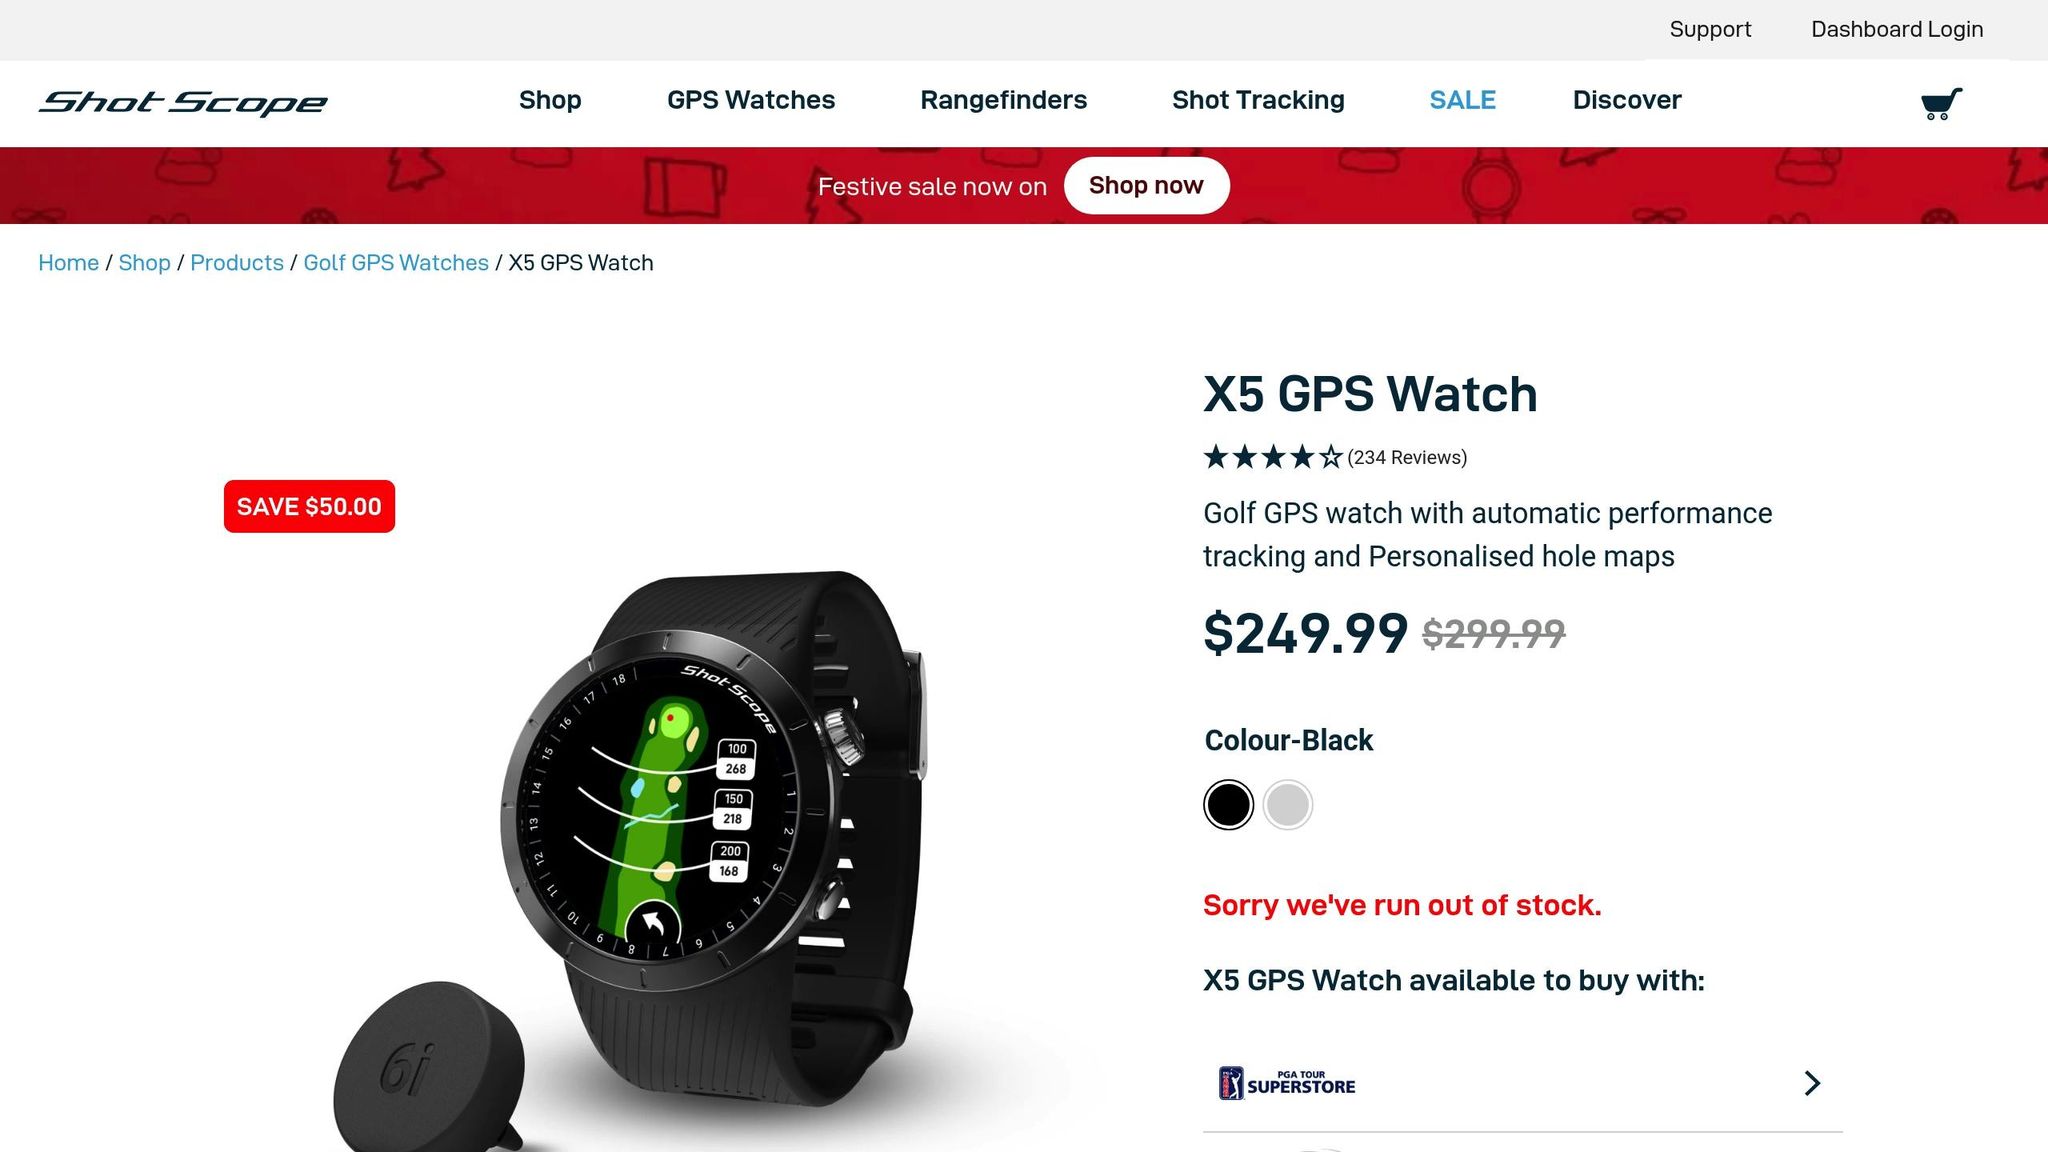Click the star rating icons
The image size is (2048, 1152).
point(1273,458)
